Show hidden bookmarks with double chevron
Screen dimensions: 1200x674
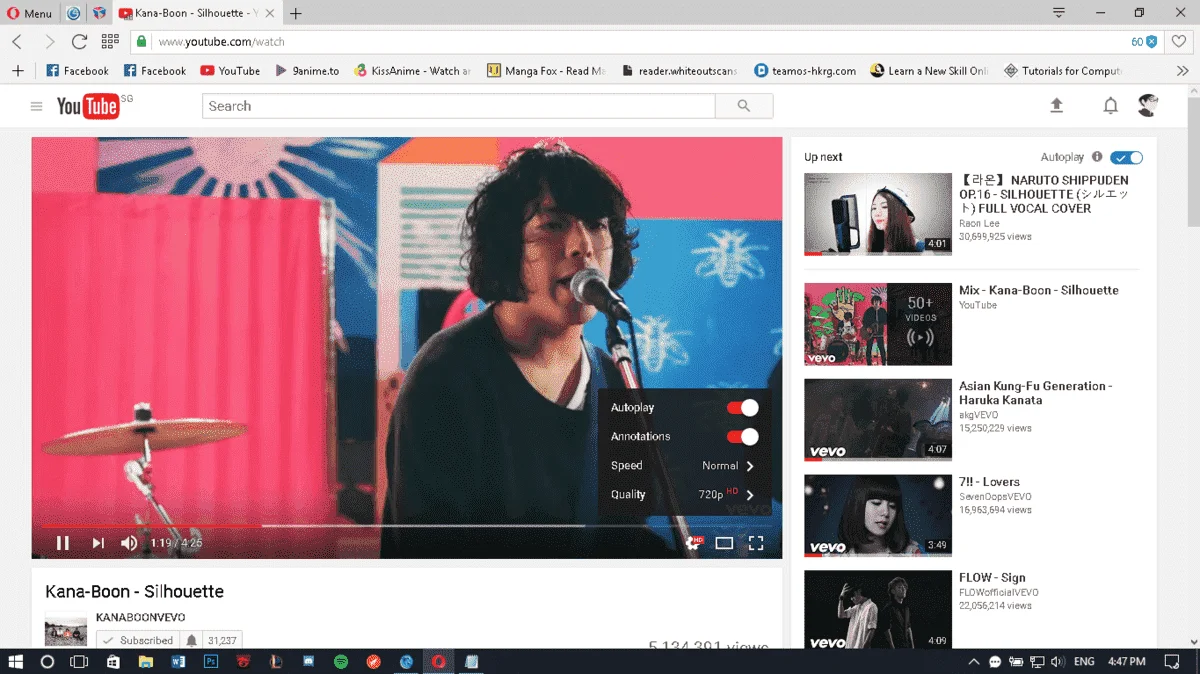[1183, 71]
